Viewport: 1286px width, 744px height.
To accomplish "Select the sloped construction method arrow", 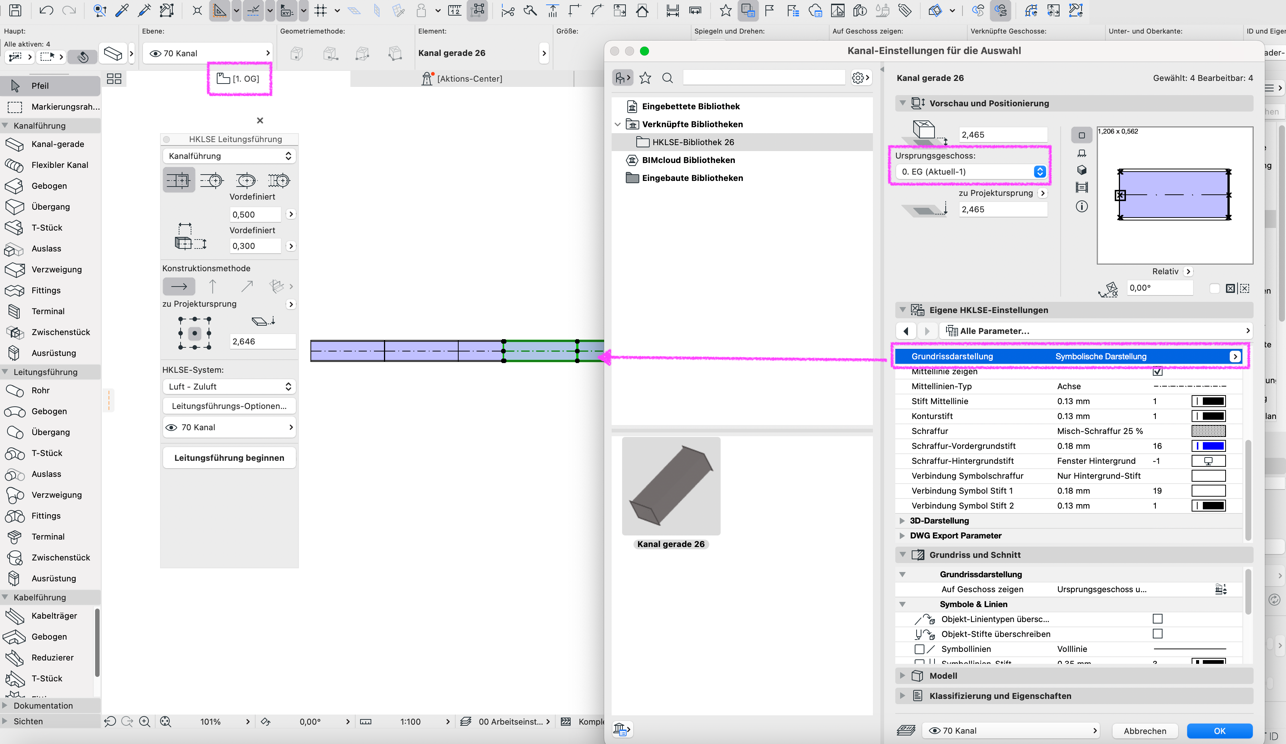I will tap(246, 286).
